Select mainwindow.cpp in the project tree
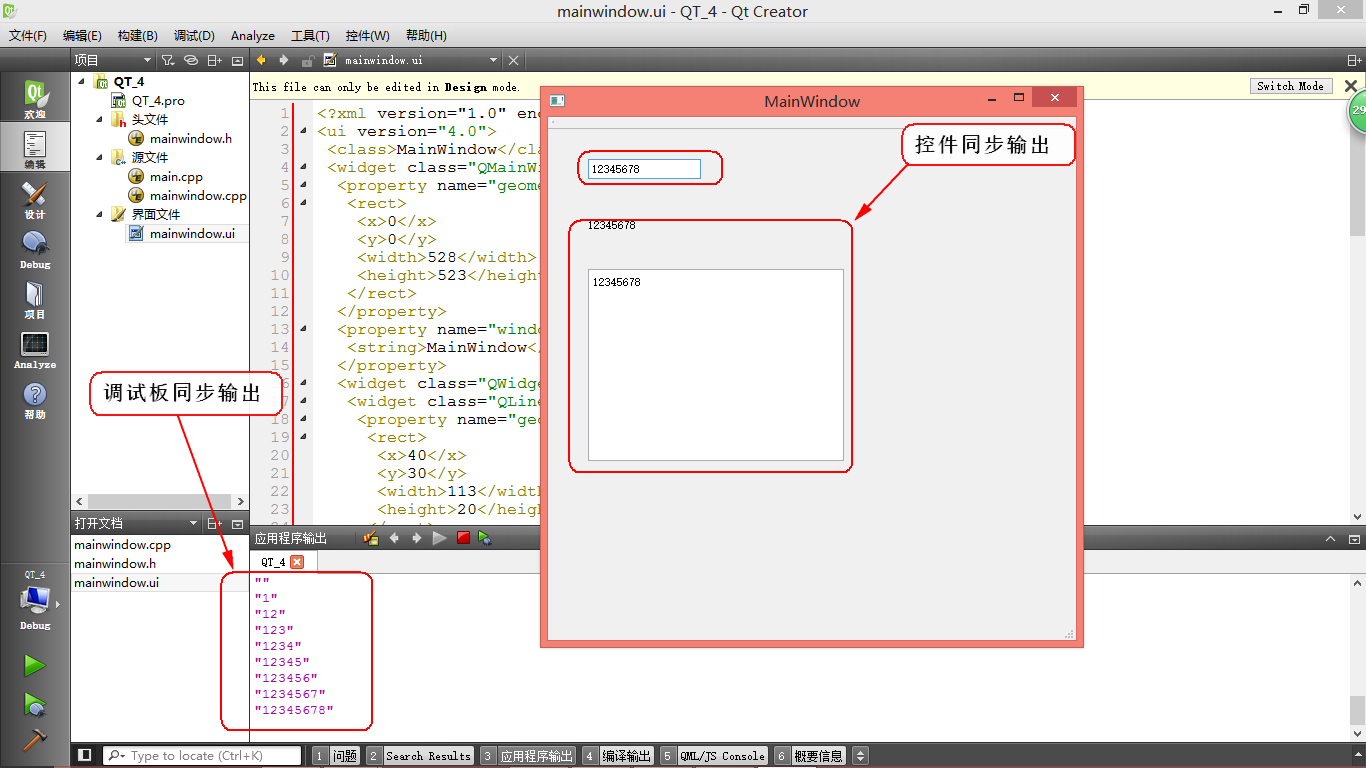Screen dimensions: 1366x768 point(198,196)
